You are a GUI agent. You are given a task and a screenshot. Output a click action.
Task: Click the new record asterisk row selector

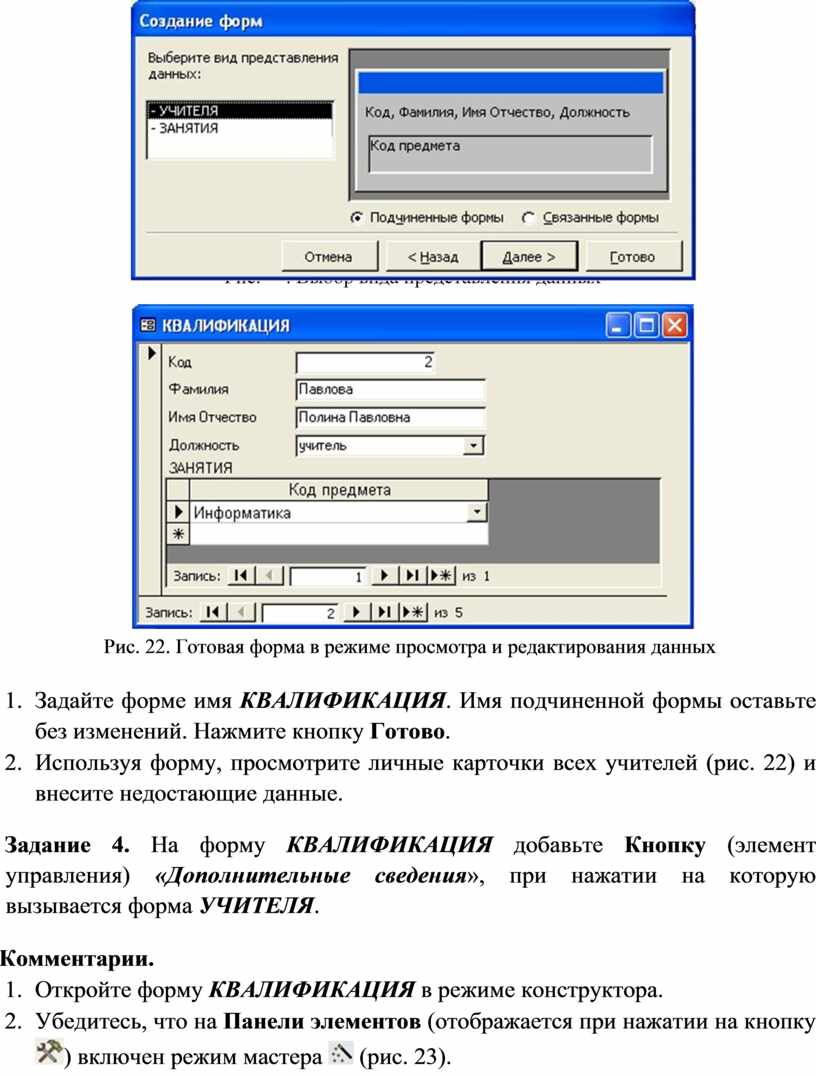point(178,534)
